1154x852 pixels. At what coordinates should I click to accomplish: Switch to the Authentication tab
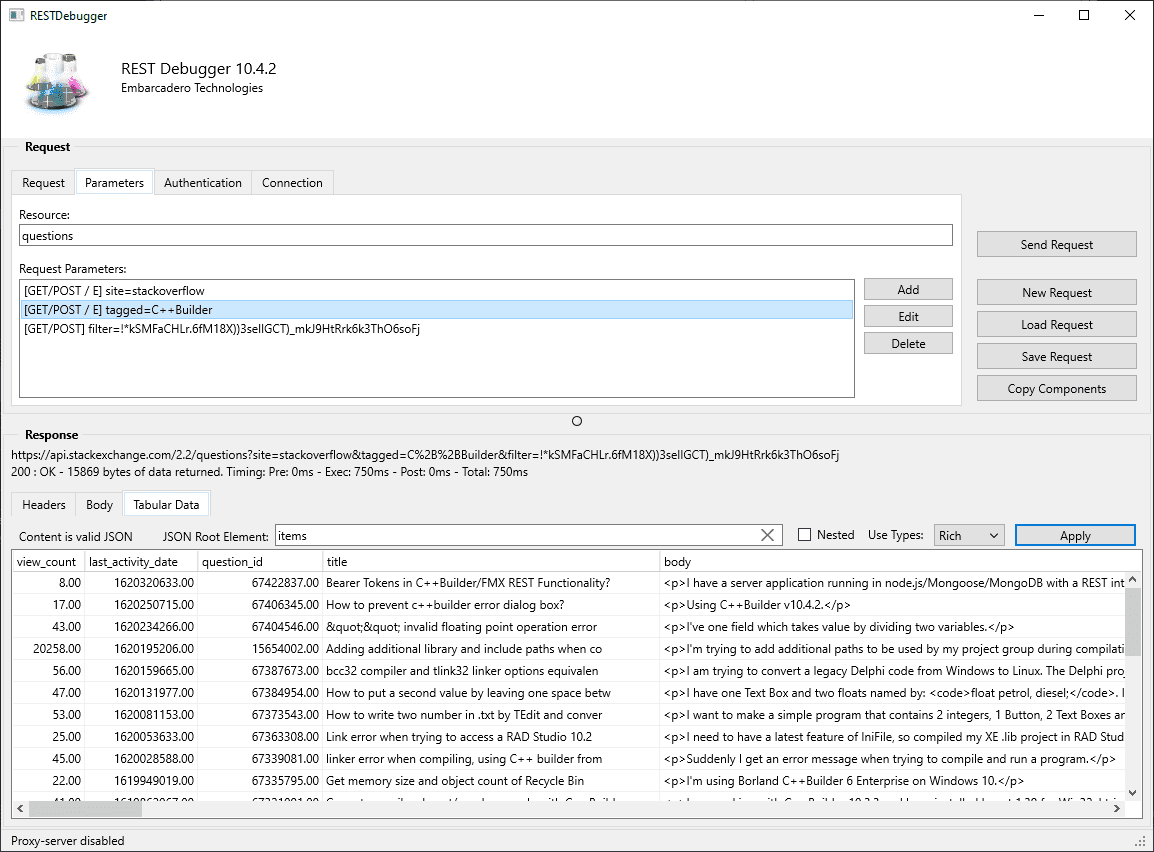click(202, 182)
